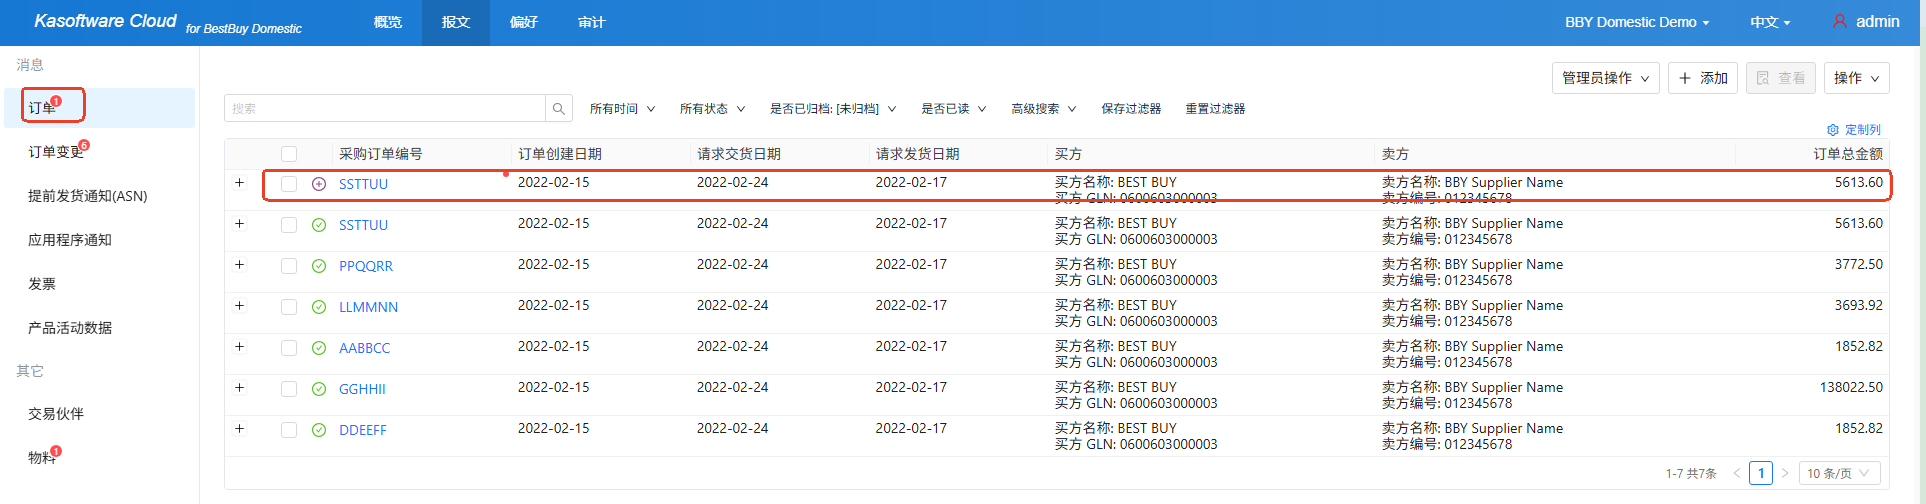The image size is (1926, 504).
Task: Click 重置过滤器 button
Action: 1215,109
